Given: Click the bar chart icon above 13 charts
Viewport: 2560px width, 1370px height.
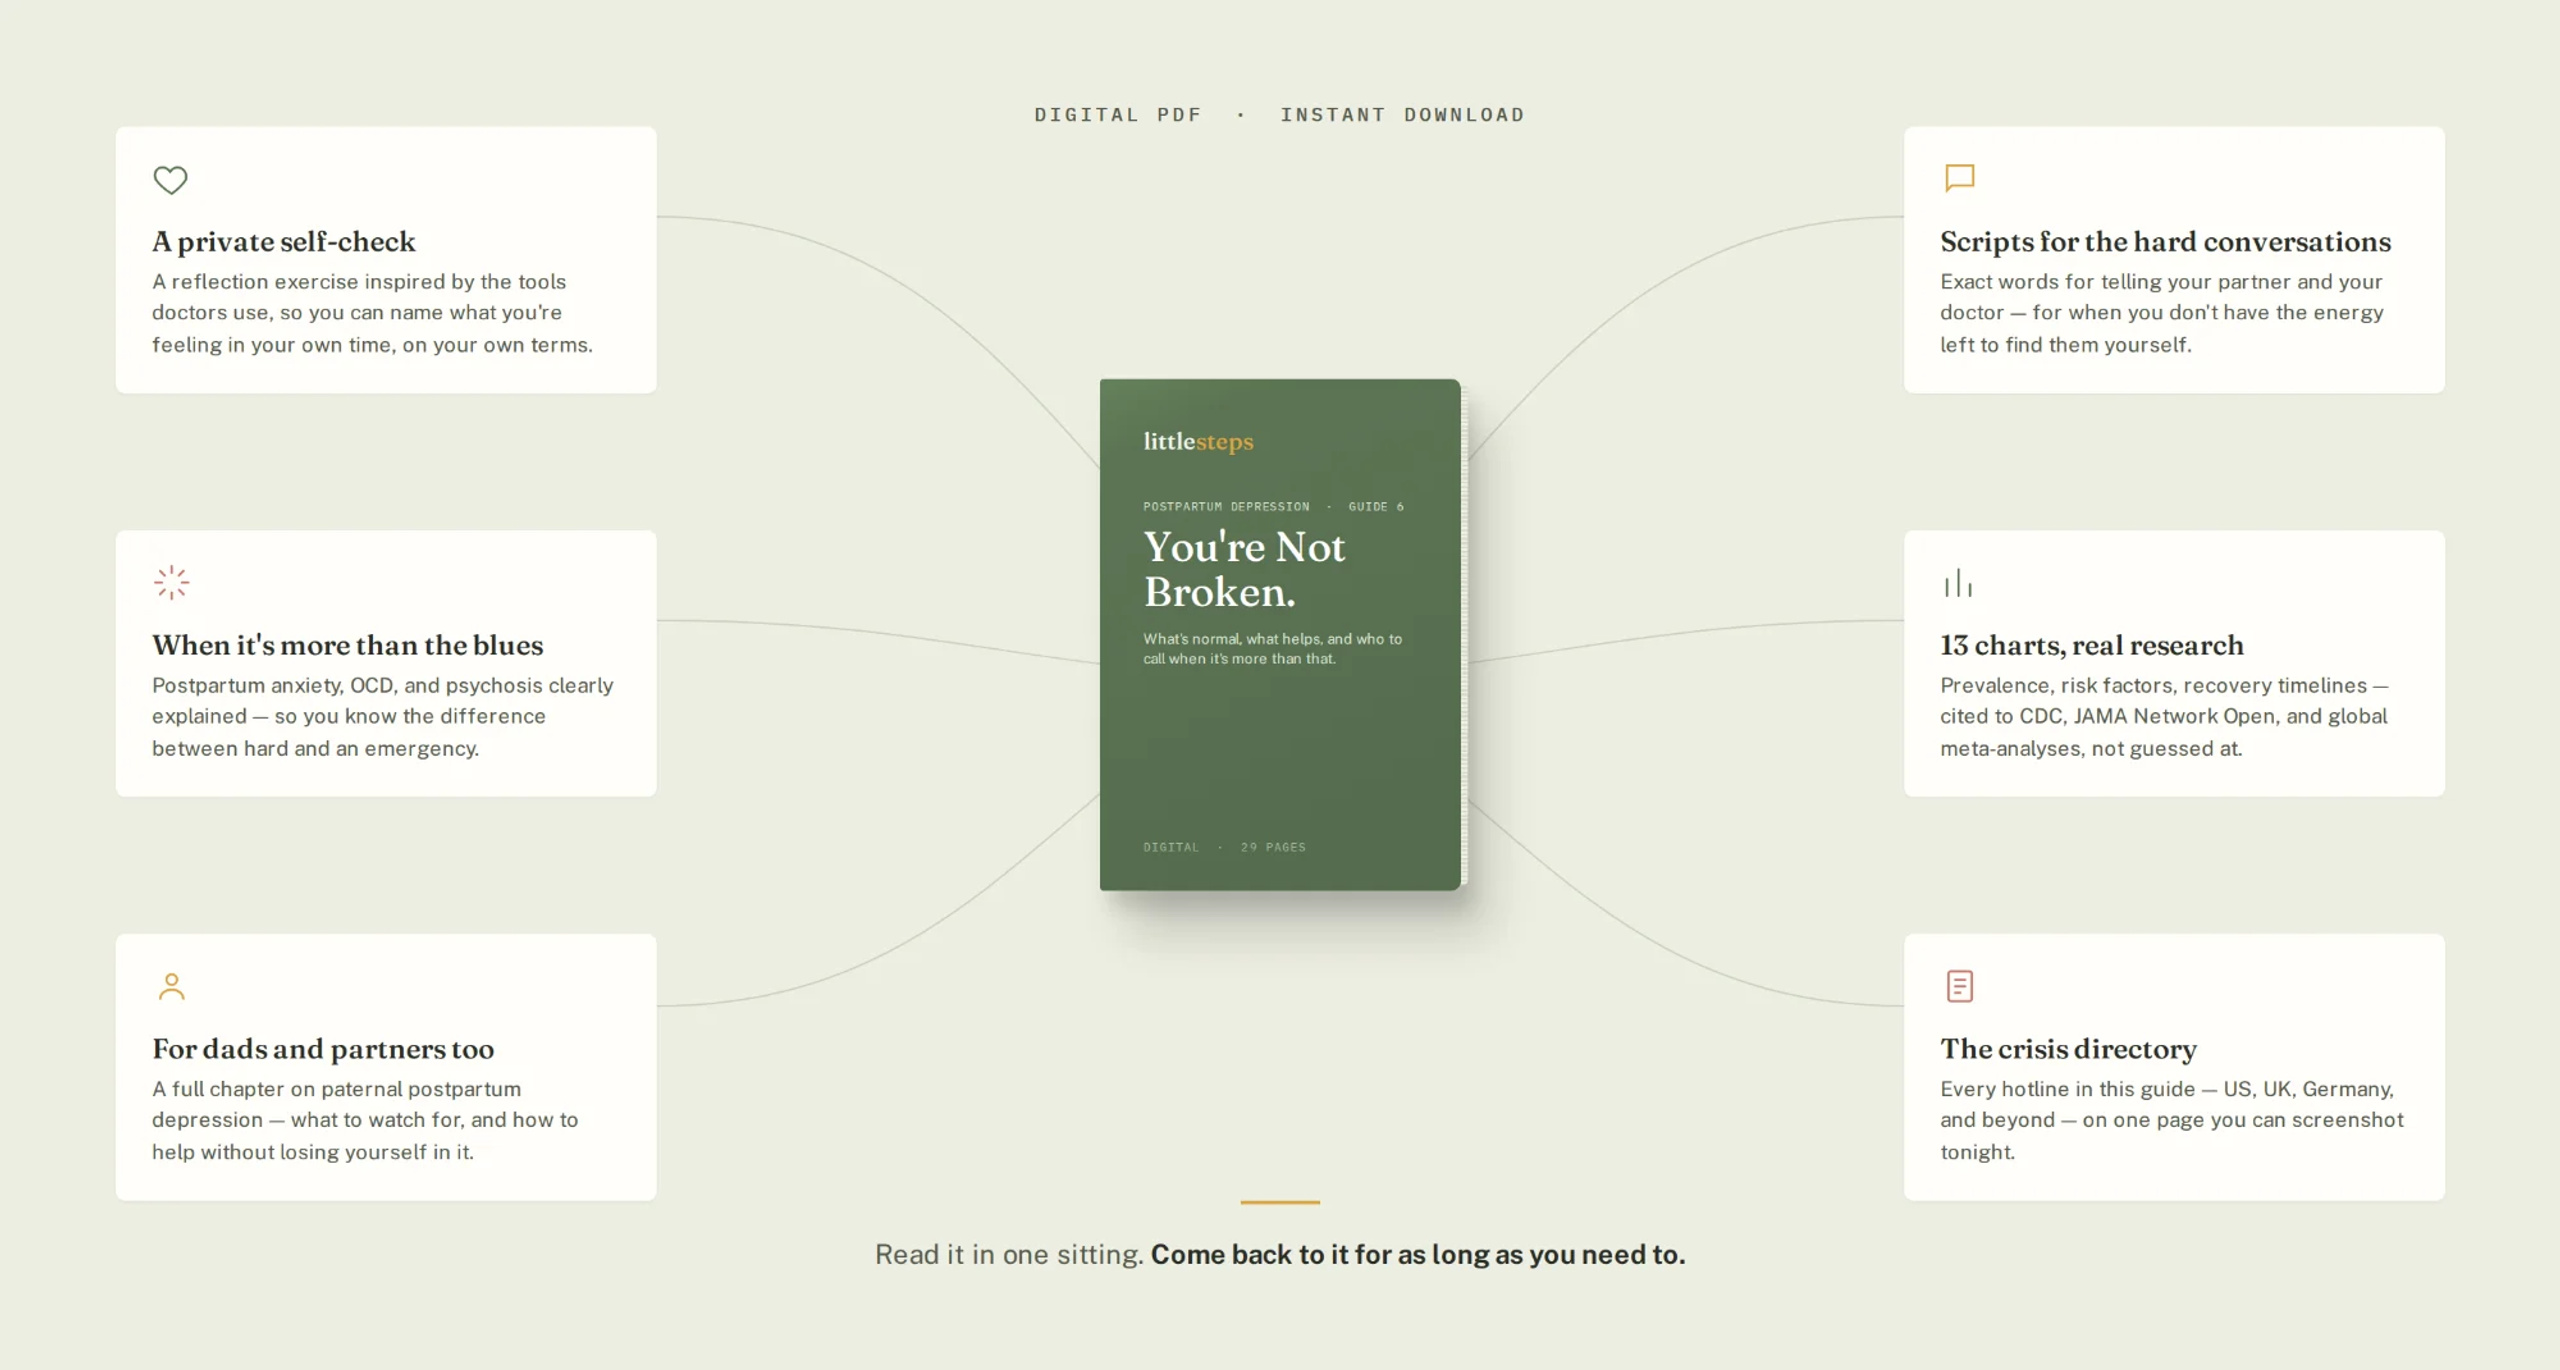Looking at the screenshot, I should click(x=1958, y=583).
